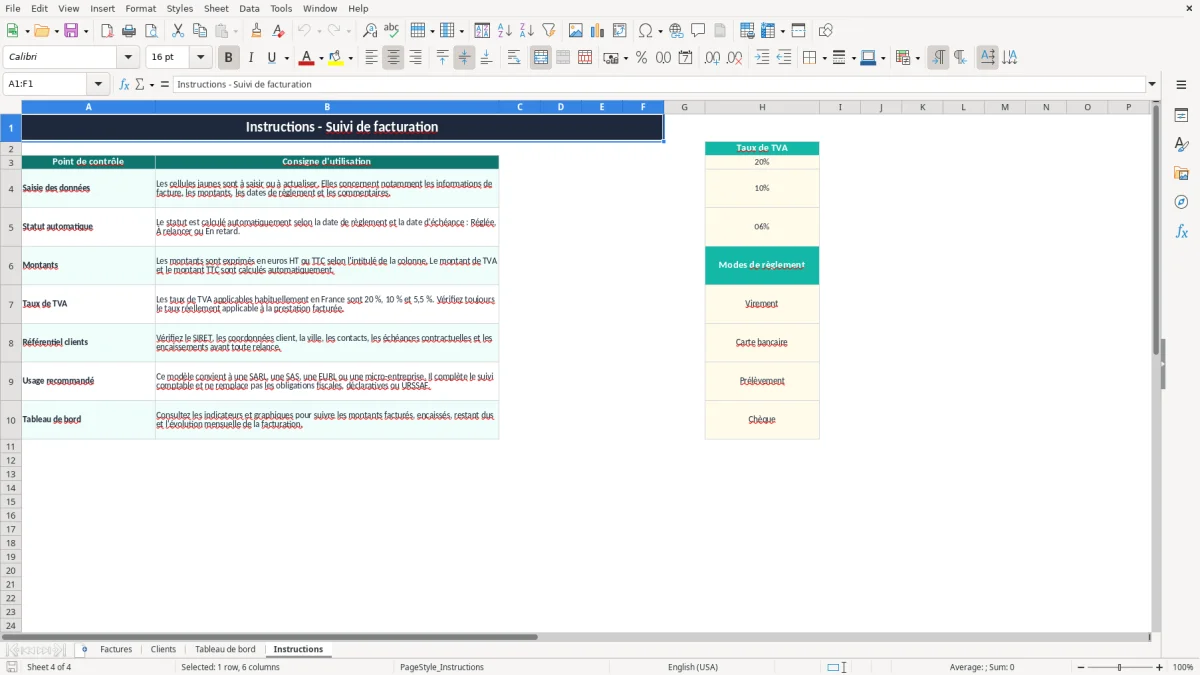The height and width of the screenshot is (675, 1200).
Task: Click the Clear Direct Formatting icon
Action: click(278, 31)
